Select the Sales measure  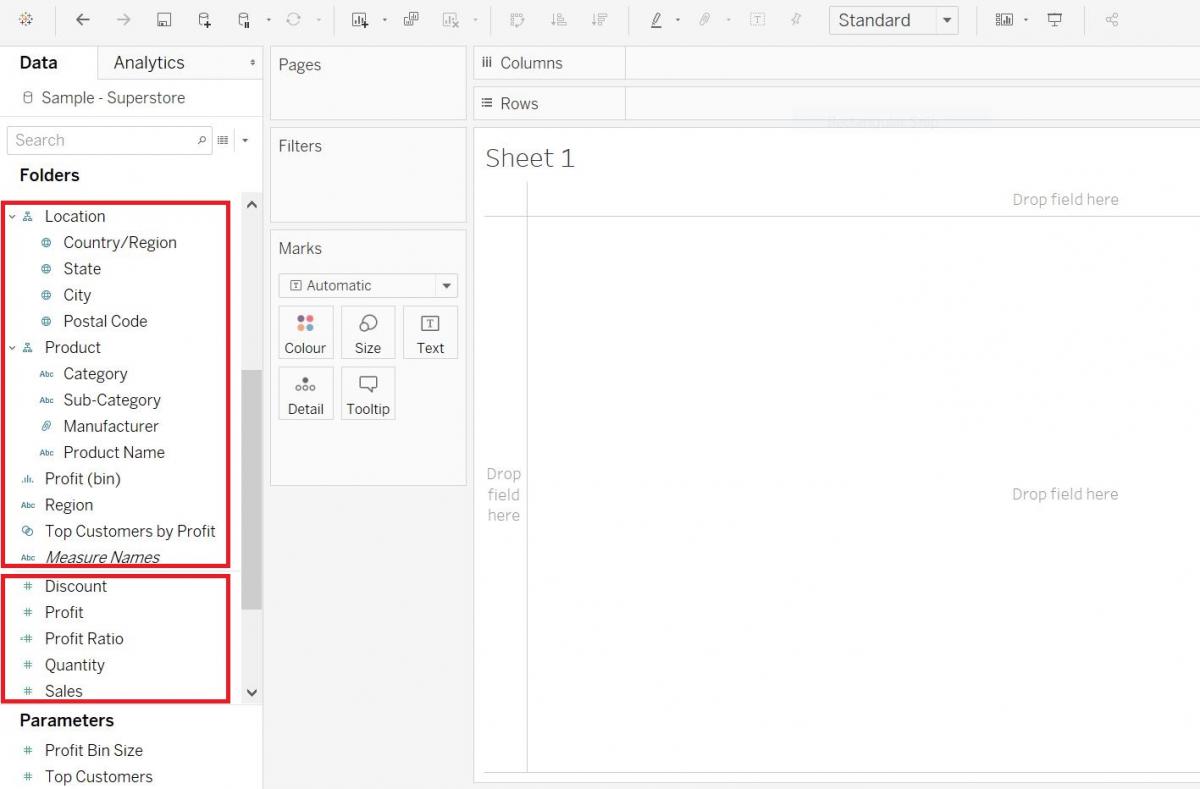point(63,691)
